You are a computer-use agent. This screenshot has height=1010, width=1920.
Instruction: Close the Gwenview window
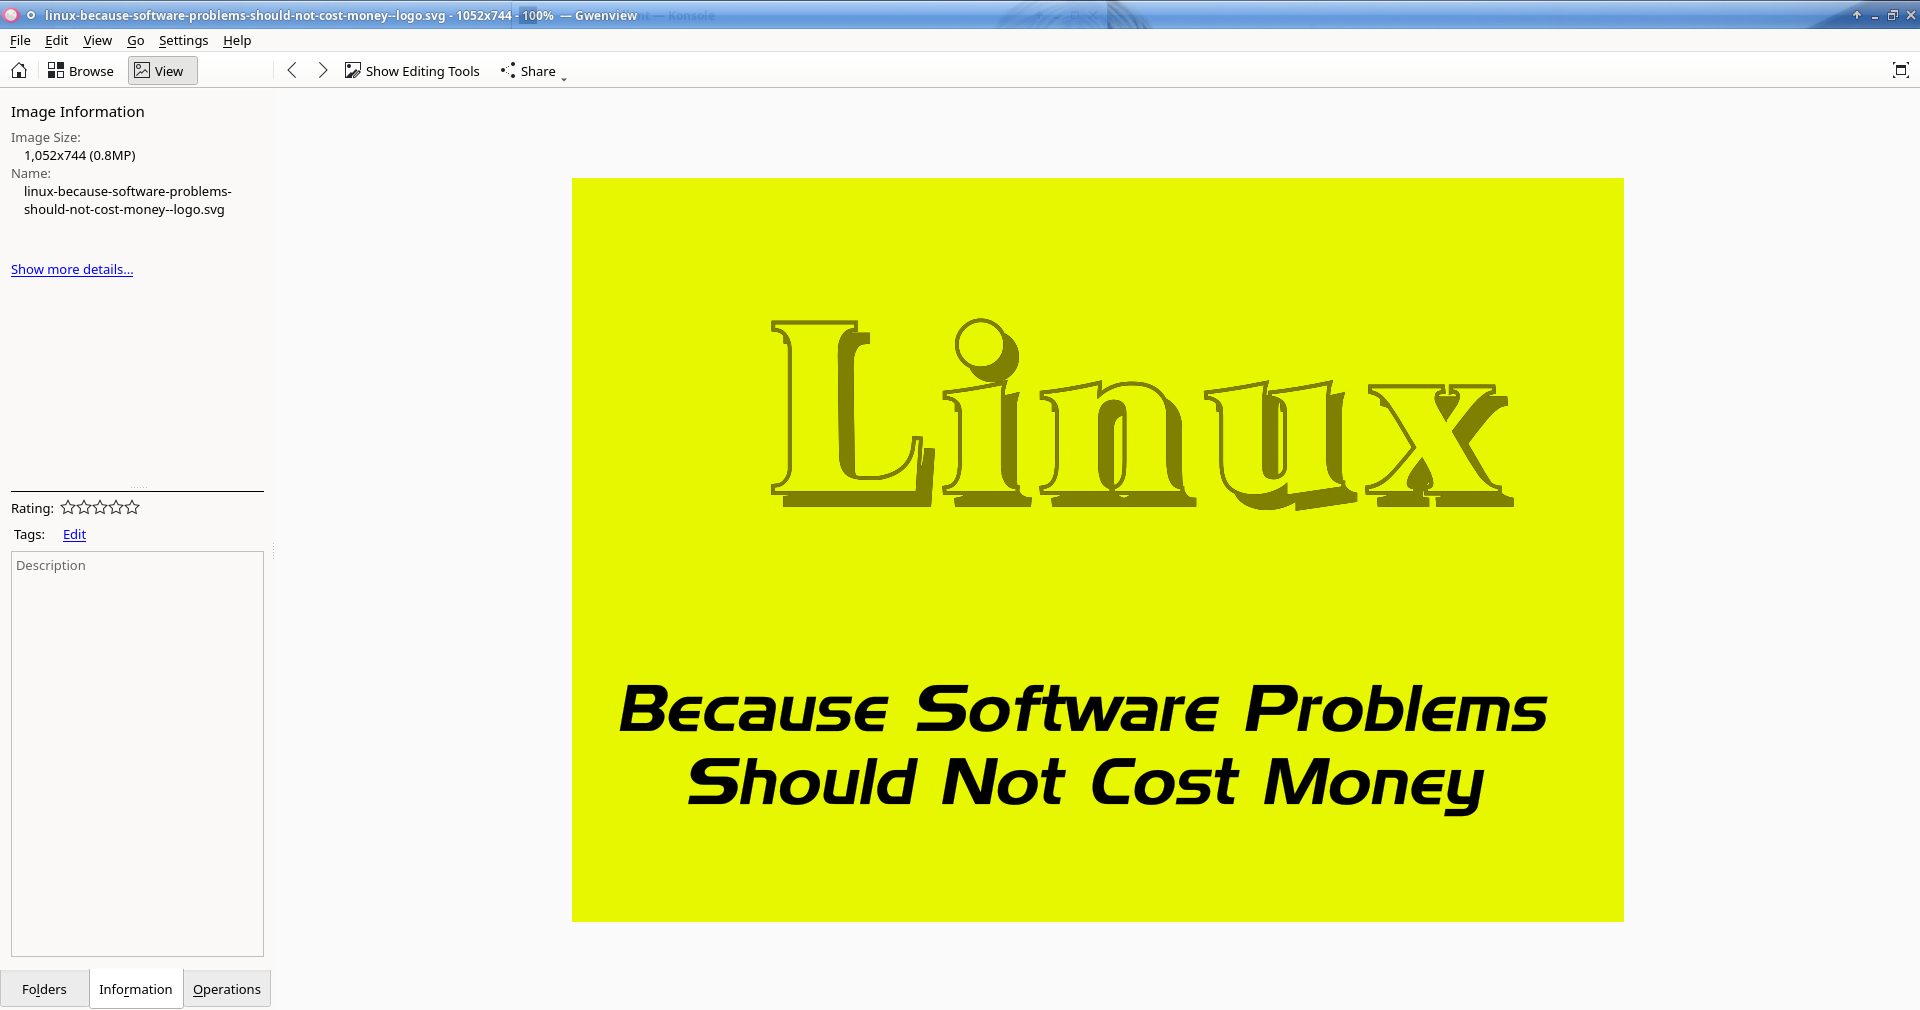tap(1911, 15)
